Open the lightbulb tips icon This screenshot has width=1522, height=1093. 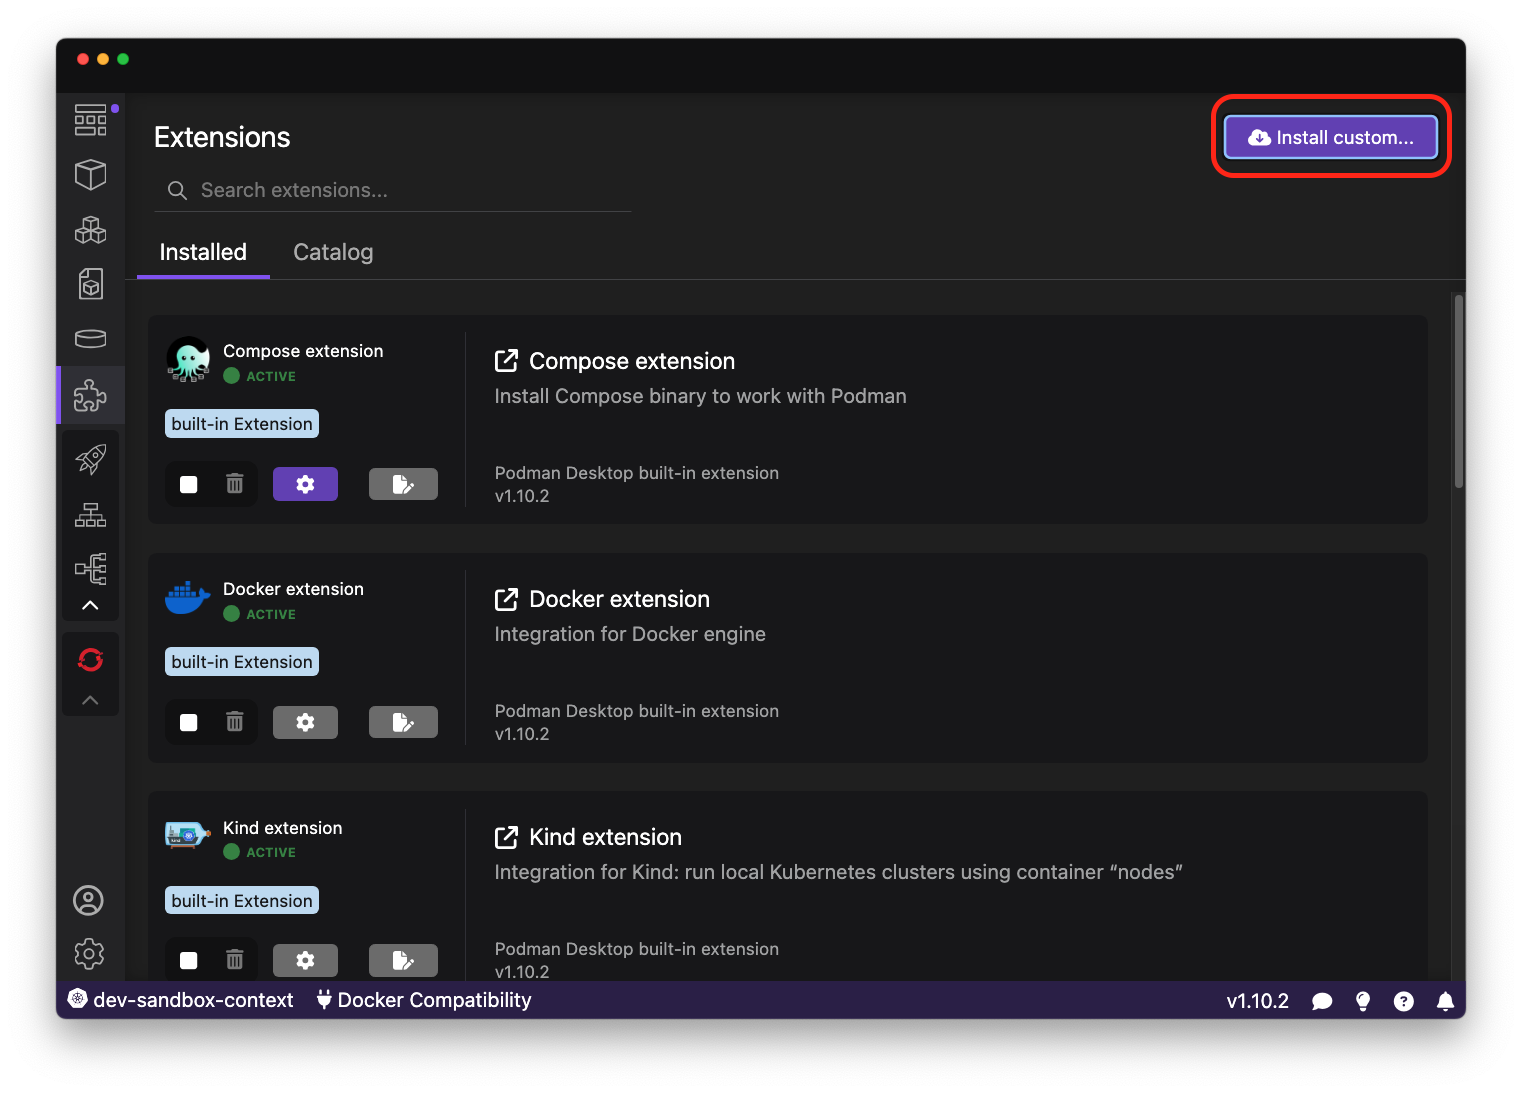[x=1362, y=1001]
